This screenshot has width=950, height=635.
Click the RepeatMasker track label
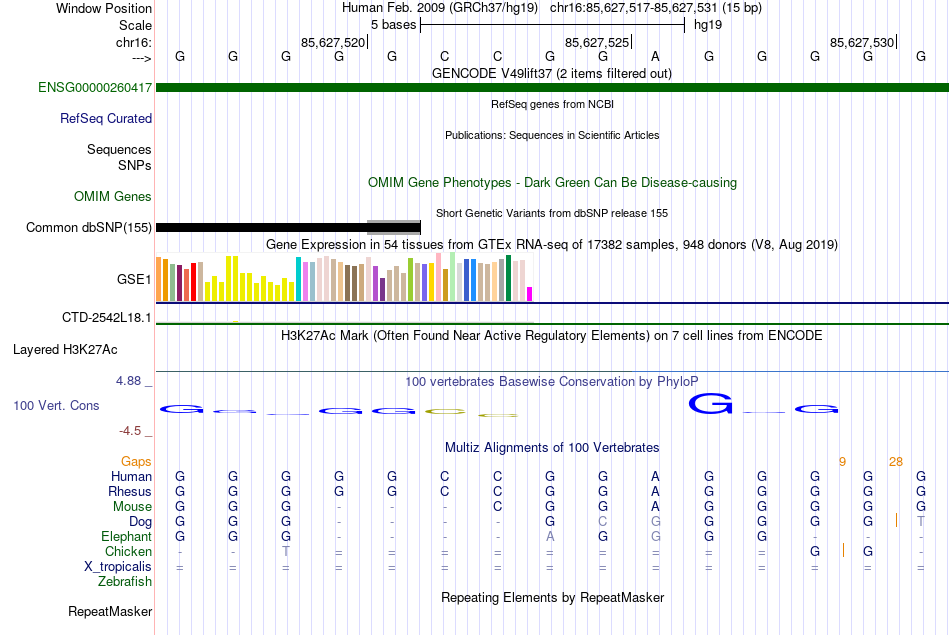(x=110, y=611)
